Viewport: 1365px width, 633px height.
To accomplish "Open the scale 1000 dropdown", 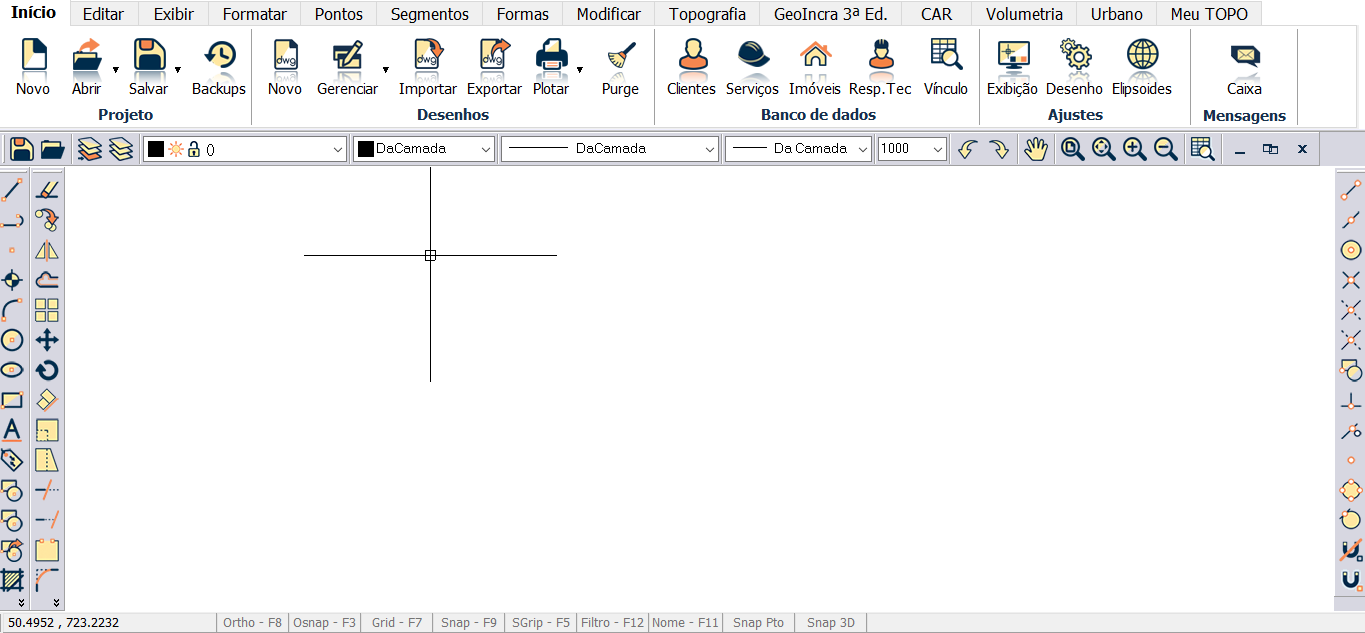I will pos(937,149).
